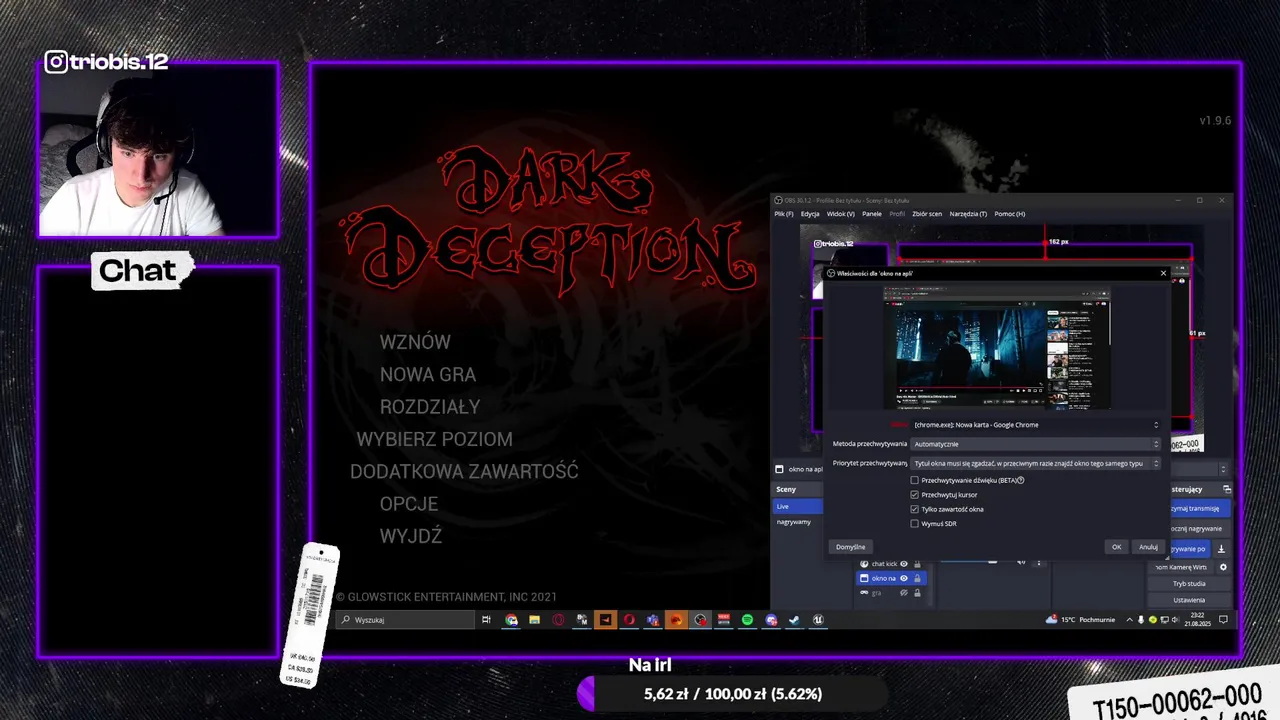Select 'DODATKOWA ZAWARTOŚĆ' in game menu
The height and width of the screenshot is (720, 1280).
tap(464, 471)
